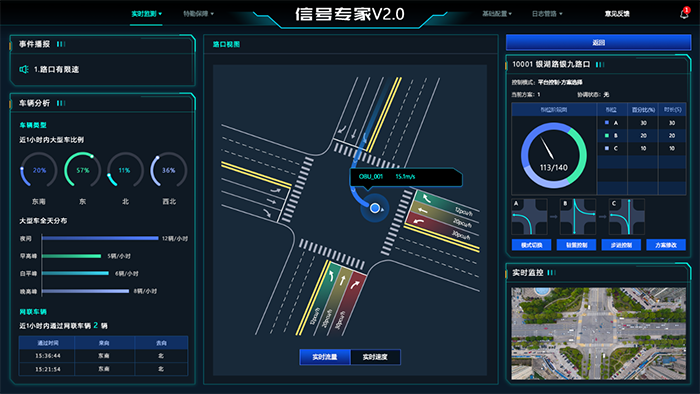
Task: Click the 11% 北 gauge
Action: point(125,170)
